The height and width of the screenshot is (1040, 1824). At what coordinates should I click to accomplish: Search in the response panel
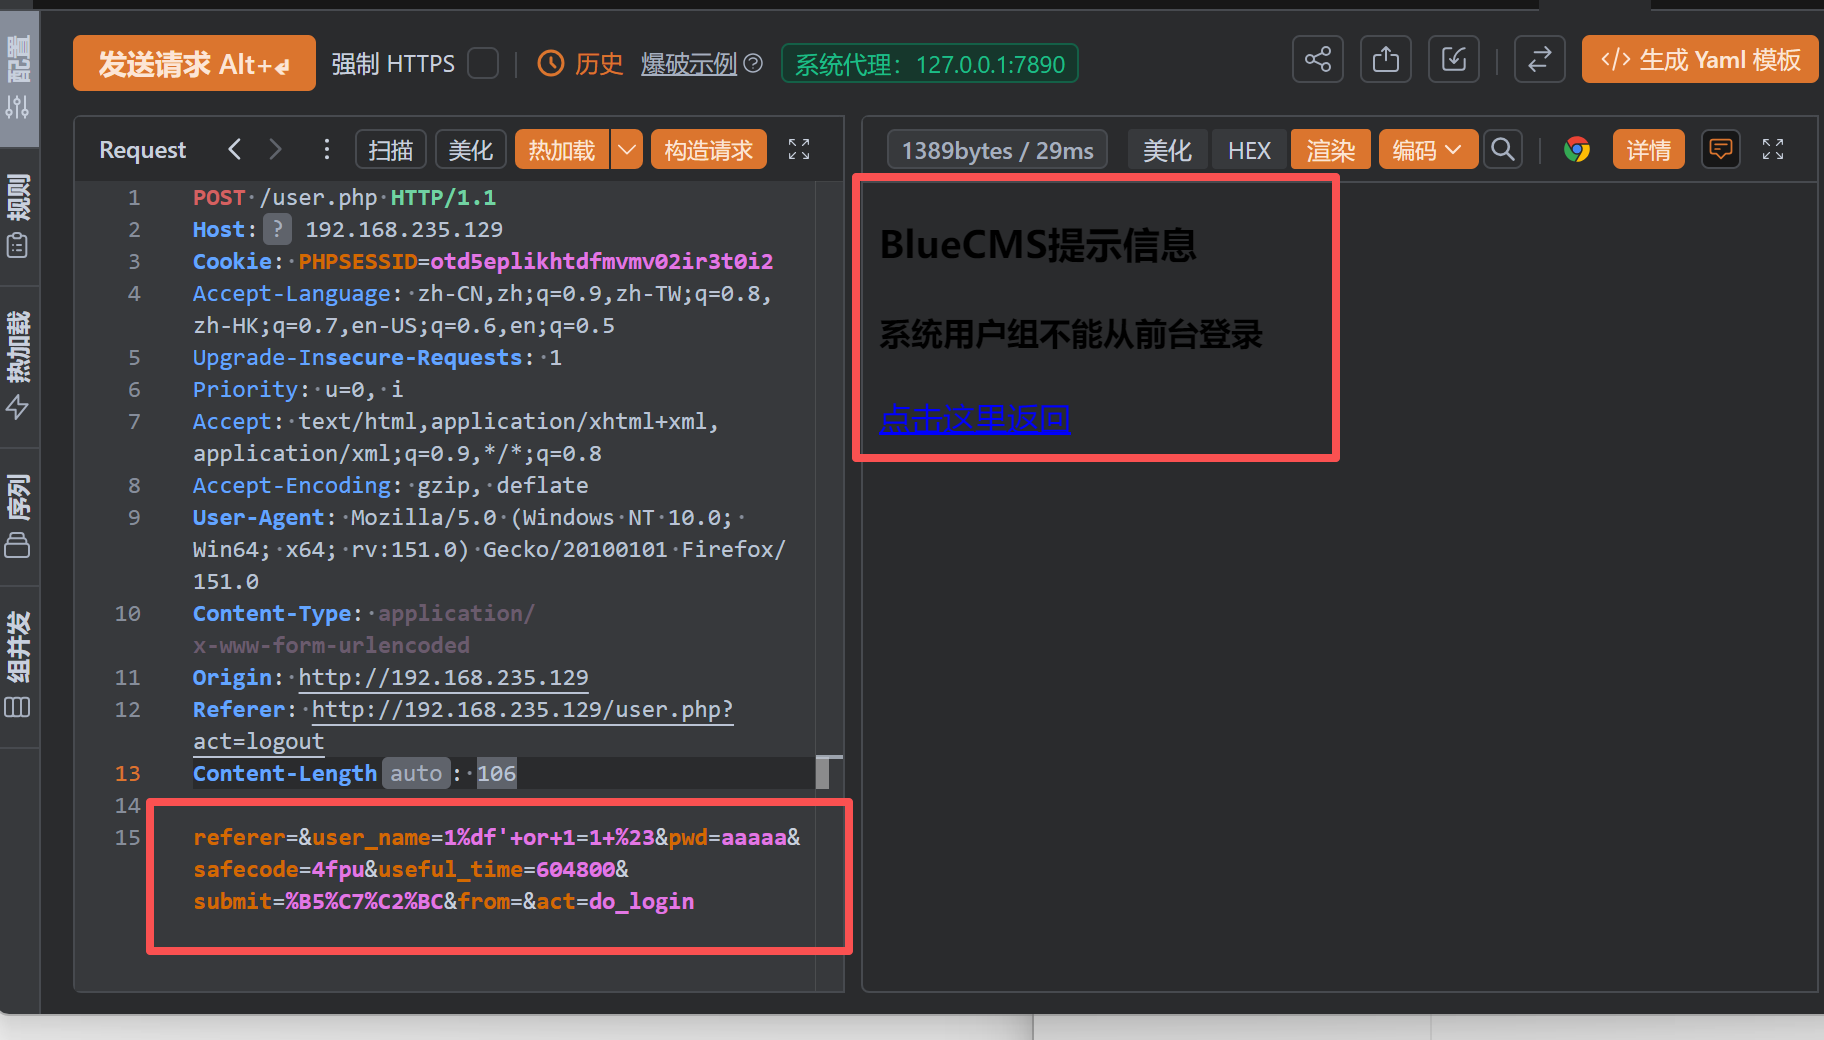1502,150
